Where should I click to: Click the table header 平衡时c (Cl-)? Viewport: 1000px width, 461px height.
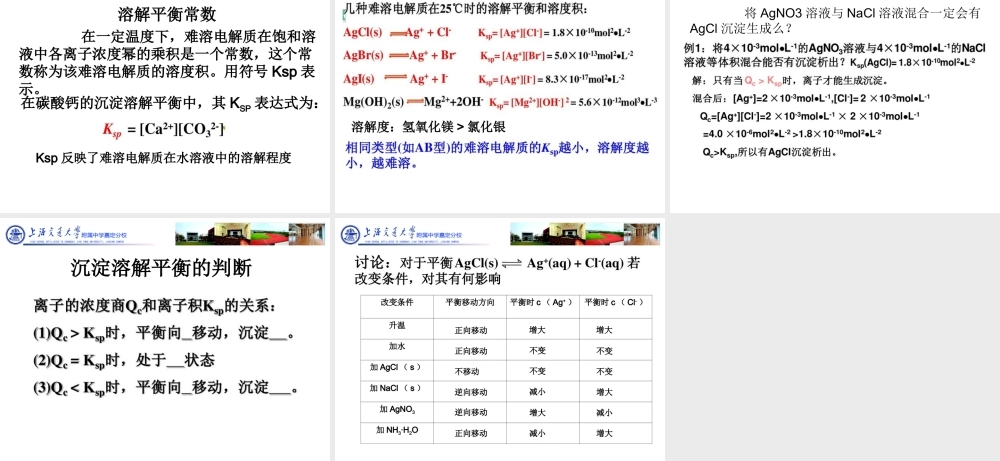(615, 302)
